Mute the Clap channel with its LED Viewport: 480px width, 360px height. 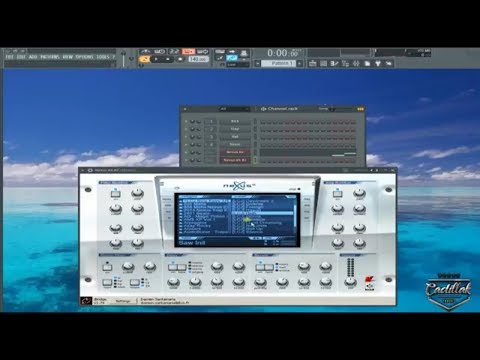[186, 129]
